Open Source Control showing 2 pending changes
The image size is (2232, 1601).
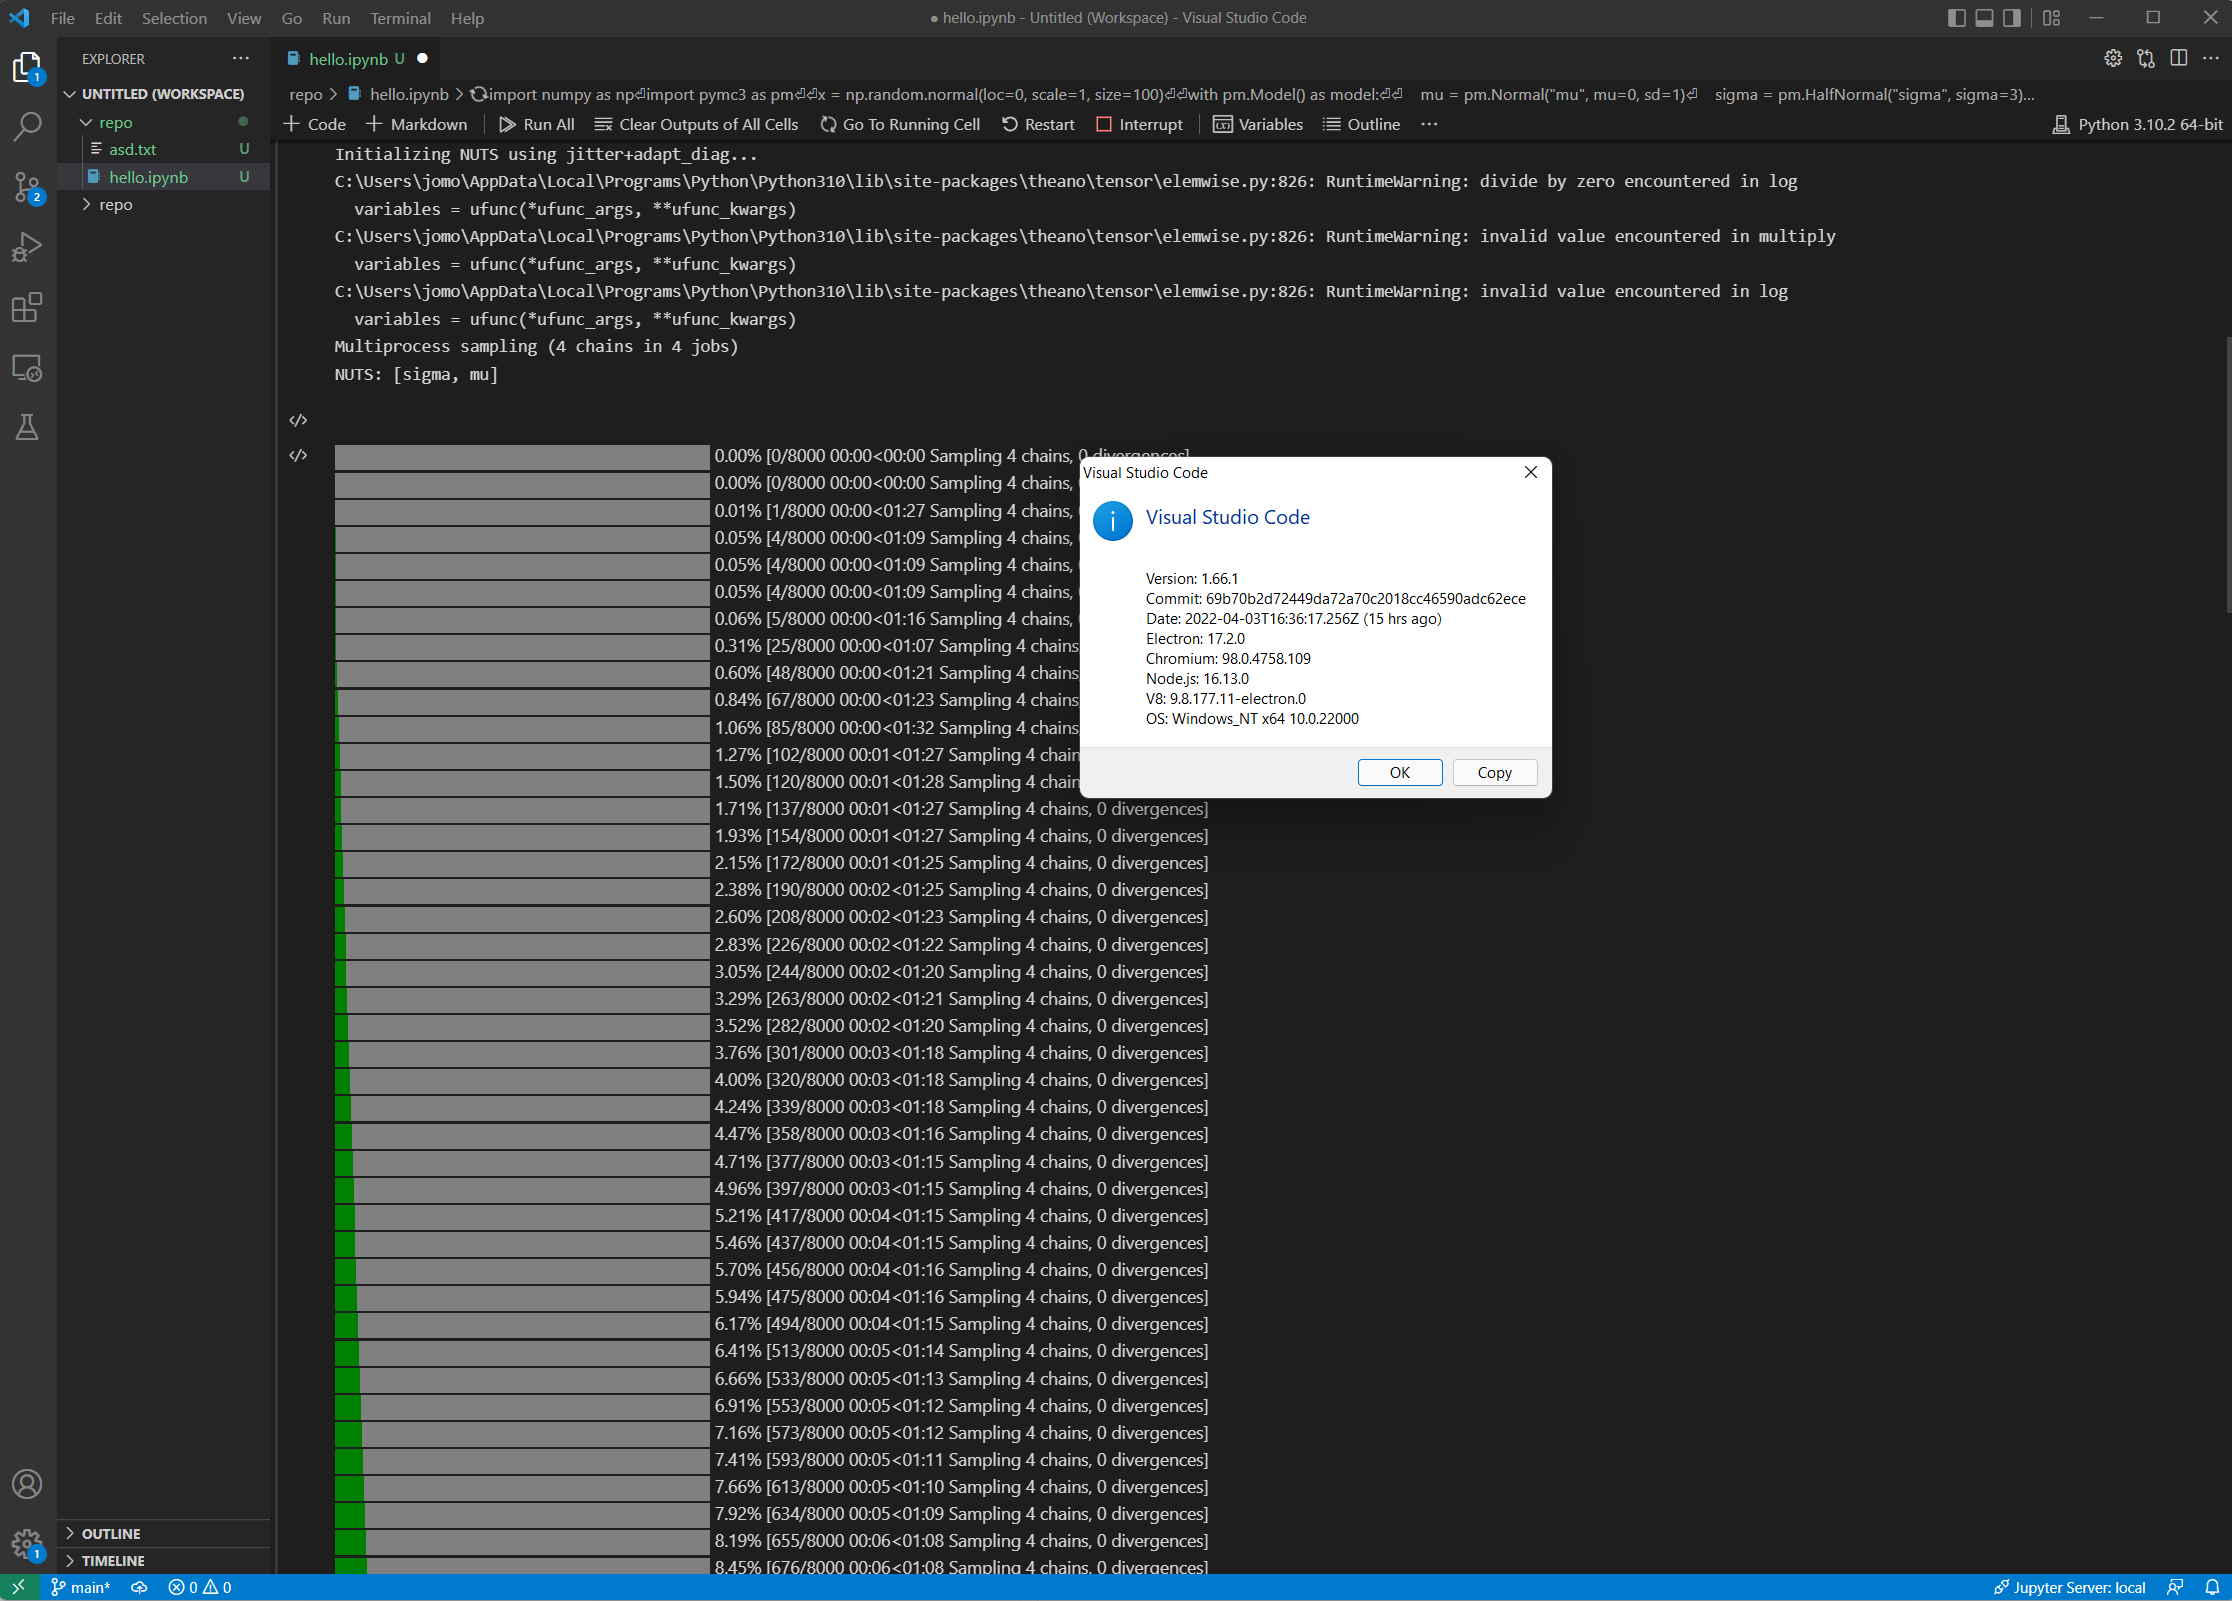click(27, 188)
